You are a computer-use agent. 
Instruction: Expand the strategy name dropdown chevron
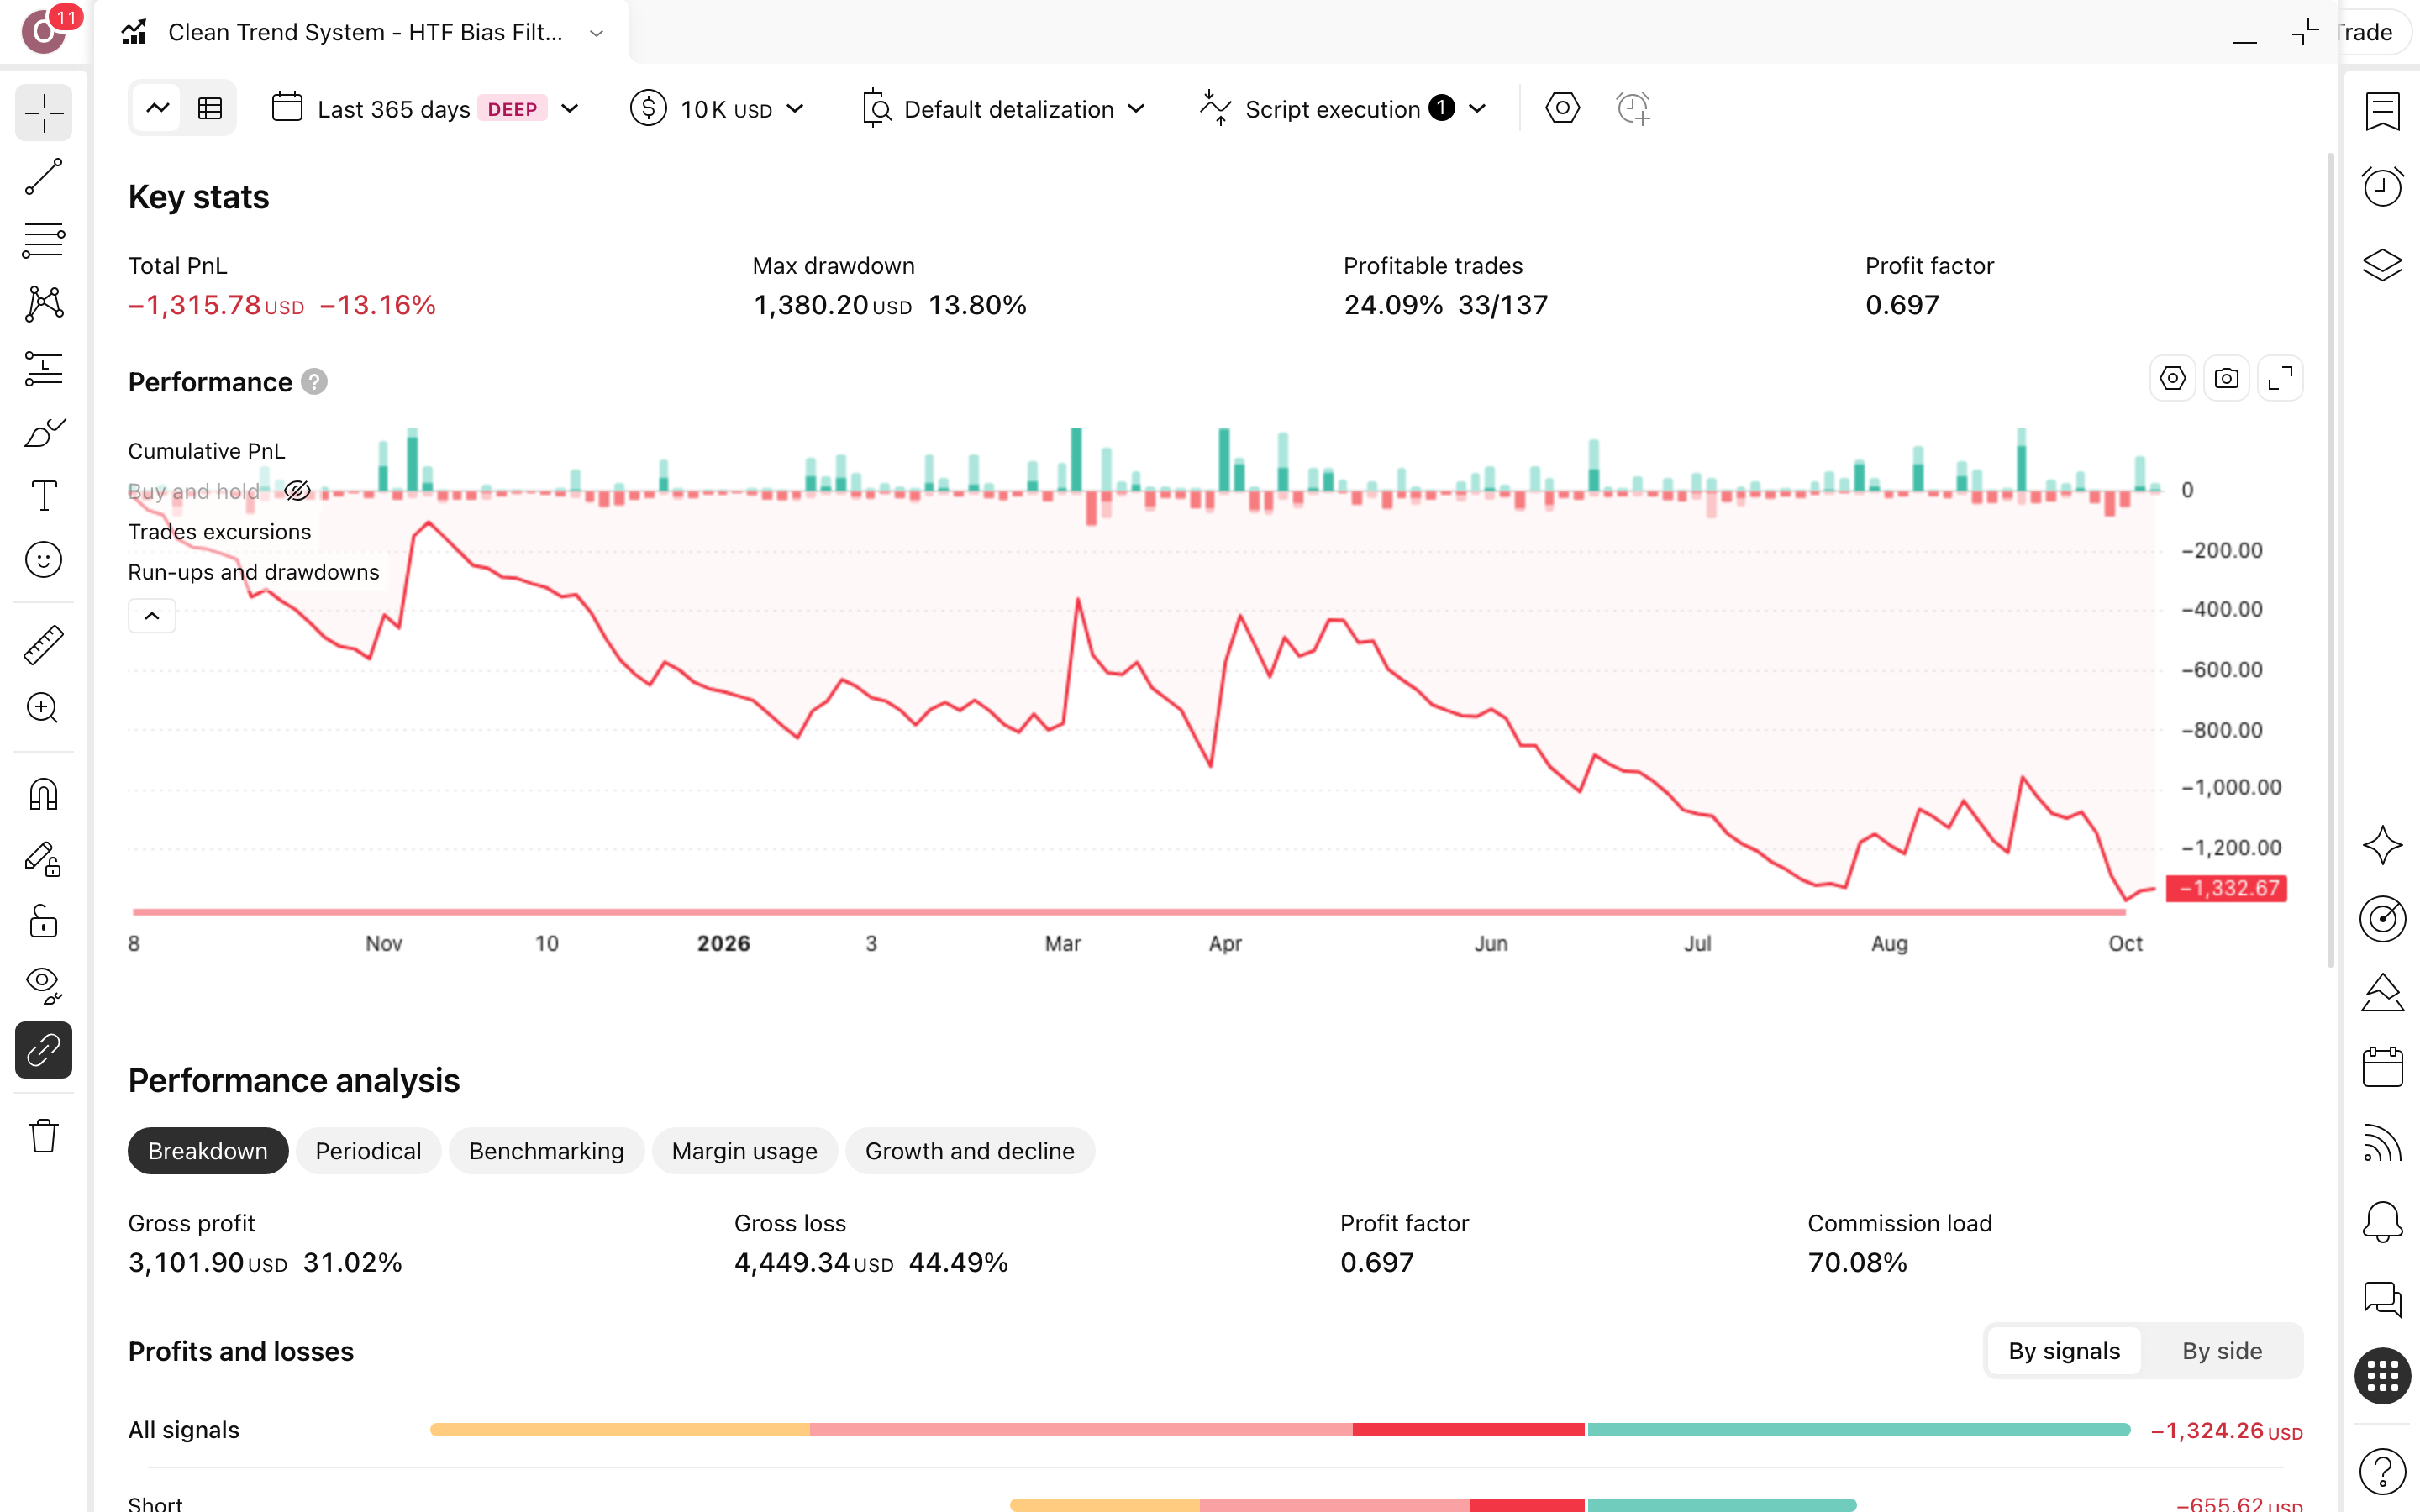[x=597, y=33]
